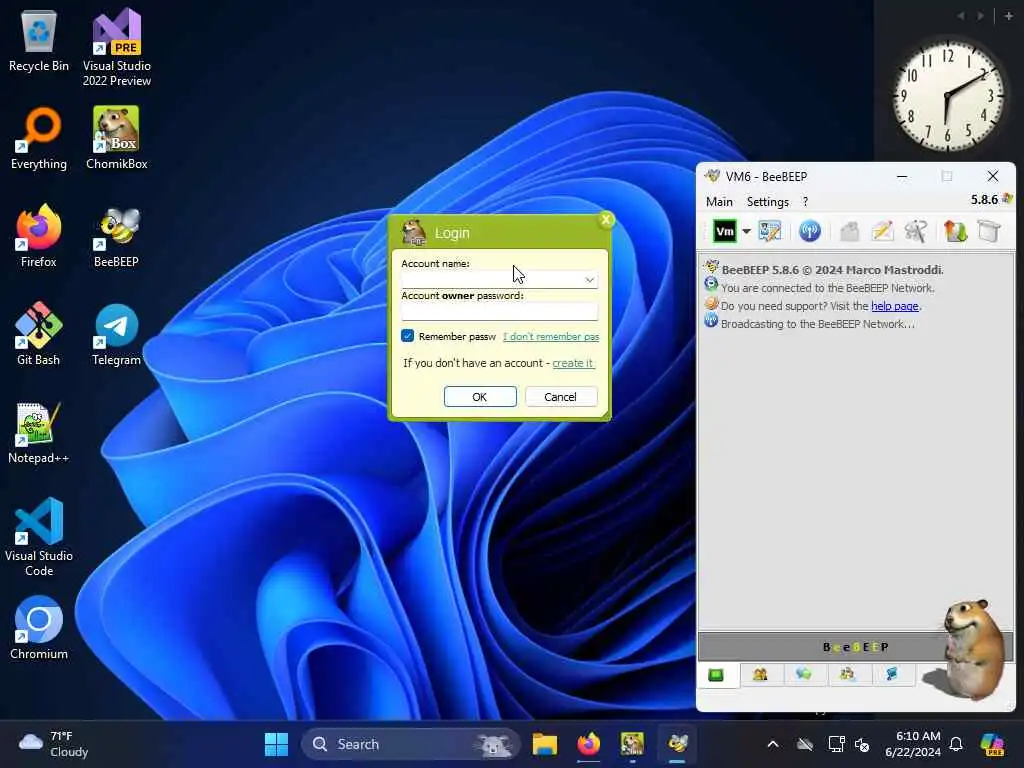
Task: Select the Everything desktop icon
Action: pos(39,138)
